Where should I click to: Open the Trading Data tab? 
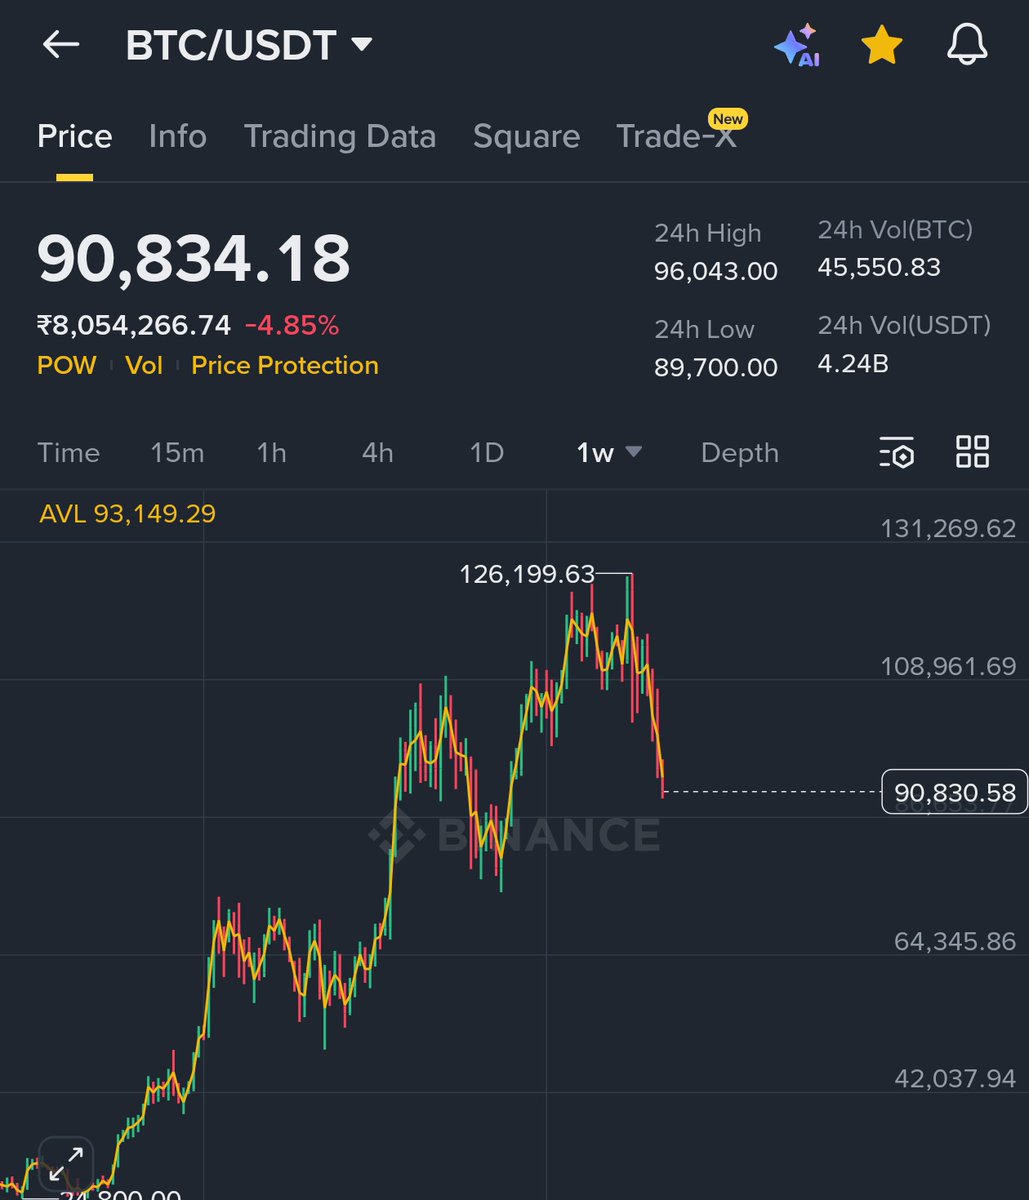(340, 136)
